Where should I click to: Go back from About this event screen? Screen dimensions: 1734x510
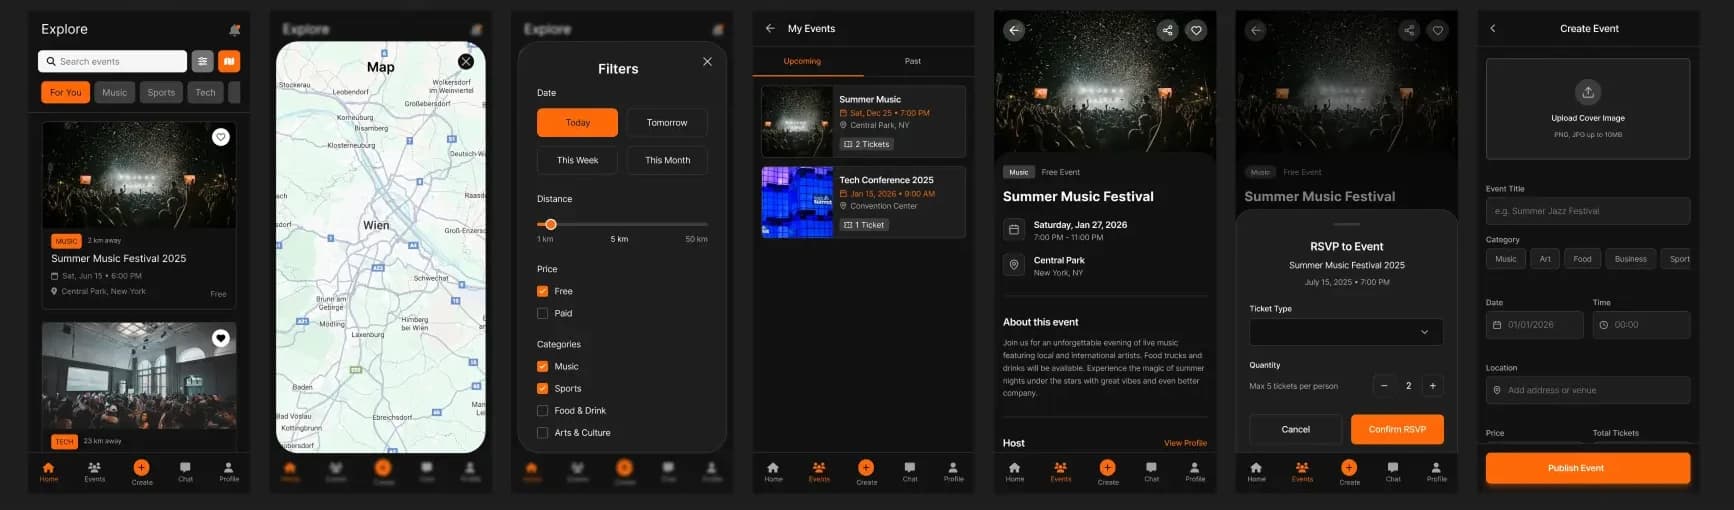tap(1014, 30)
